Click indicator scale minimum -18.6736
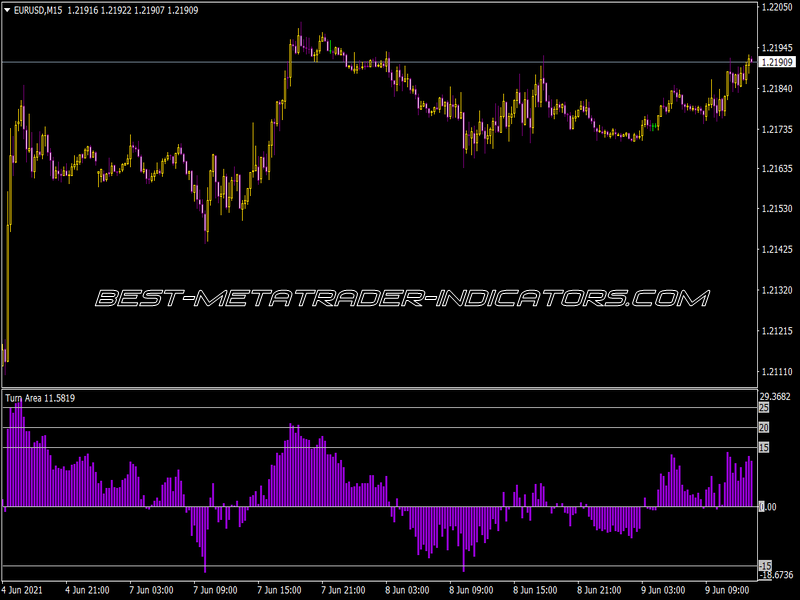This screenshot has height=600, width=800. click(x=777, y=575)
